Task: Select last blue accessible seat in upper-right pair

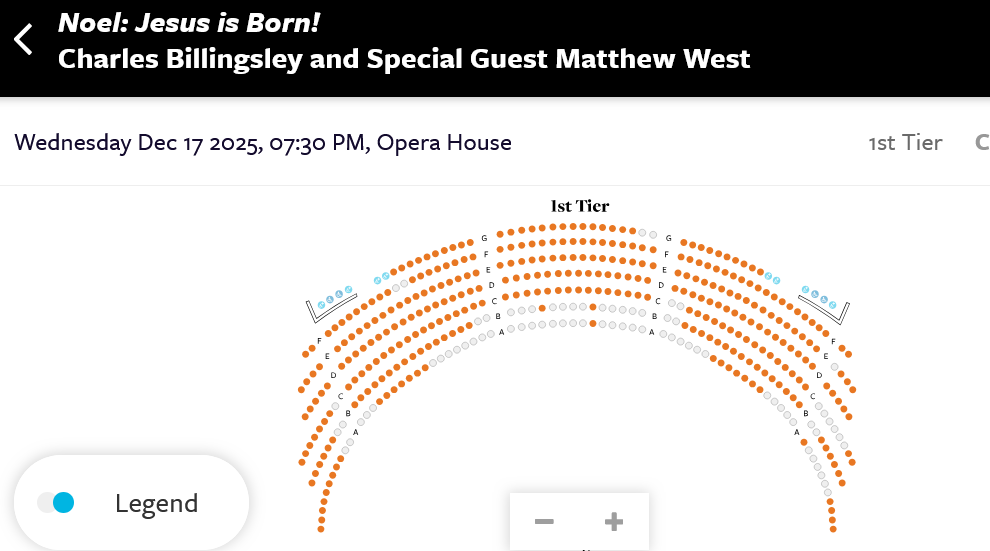Action: coord(777,280)
